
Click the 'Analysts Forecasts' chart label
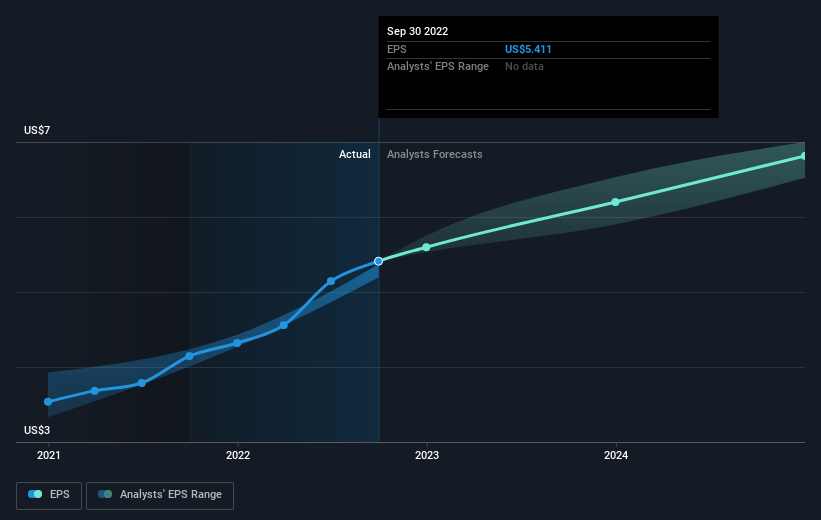pyautogui.click(x=435, y=154)
